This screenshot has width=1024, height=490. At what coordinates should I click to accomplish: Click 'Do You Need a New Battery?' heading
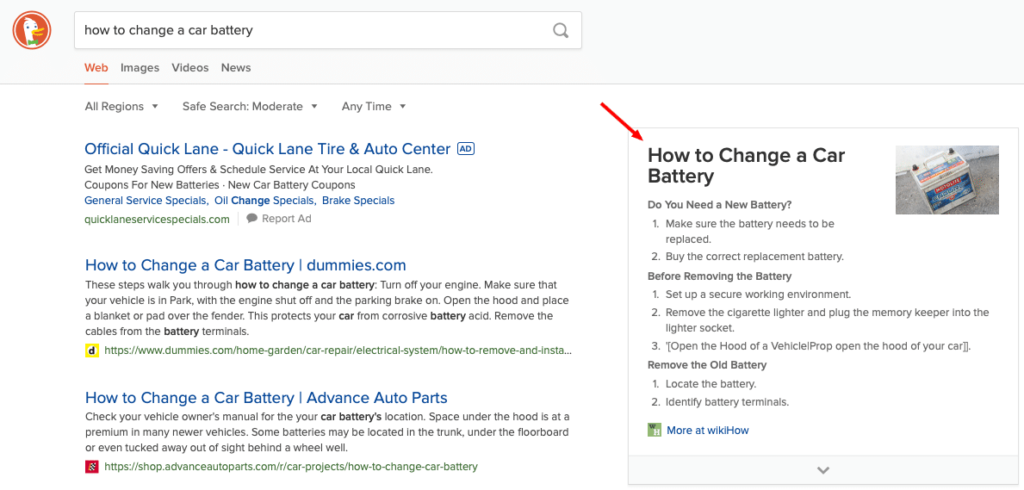(x=720, y=204)
